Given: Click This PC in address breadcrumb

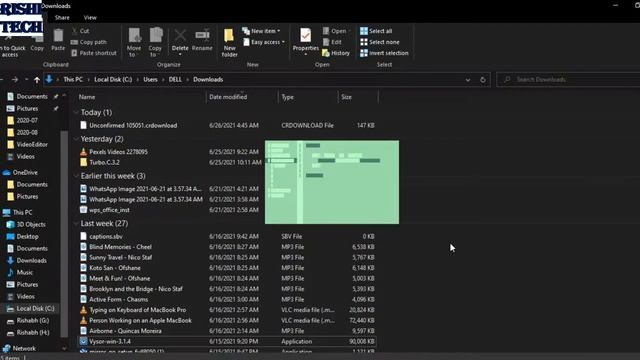Looking at the screenshot, I should (x=73, y=80).
